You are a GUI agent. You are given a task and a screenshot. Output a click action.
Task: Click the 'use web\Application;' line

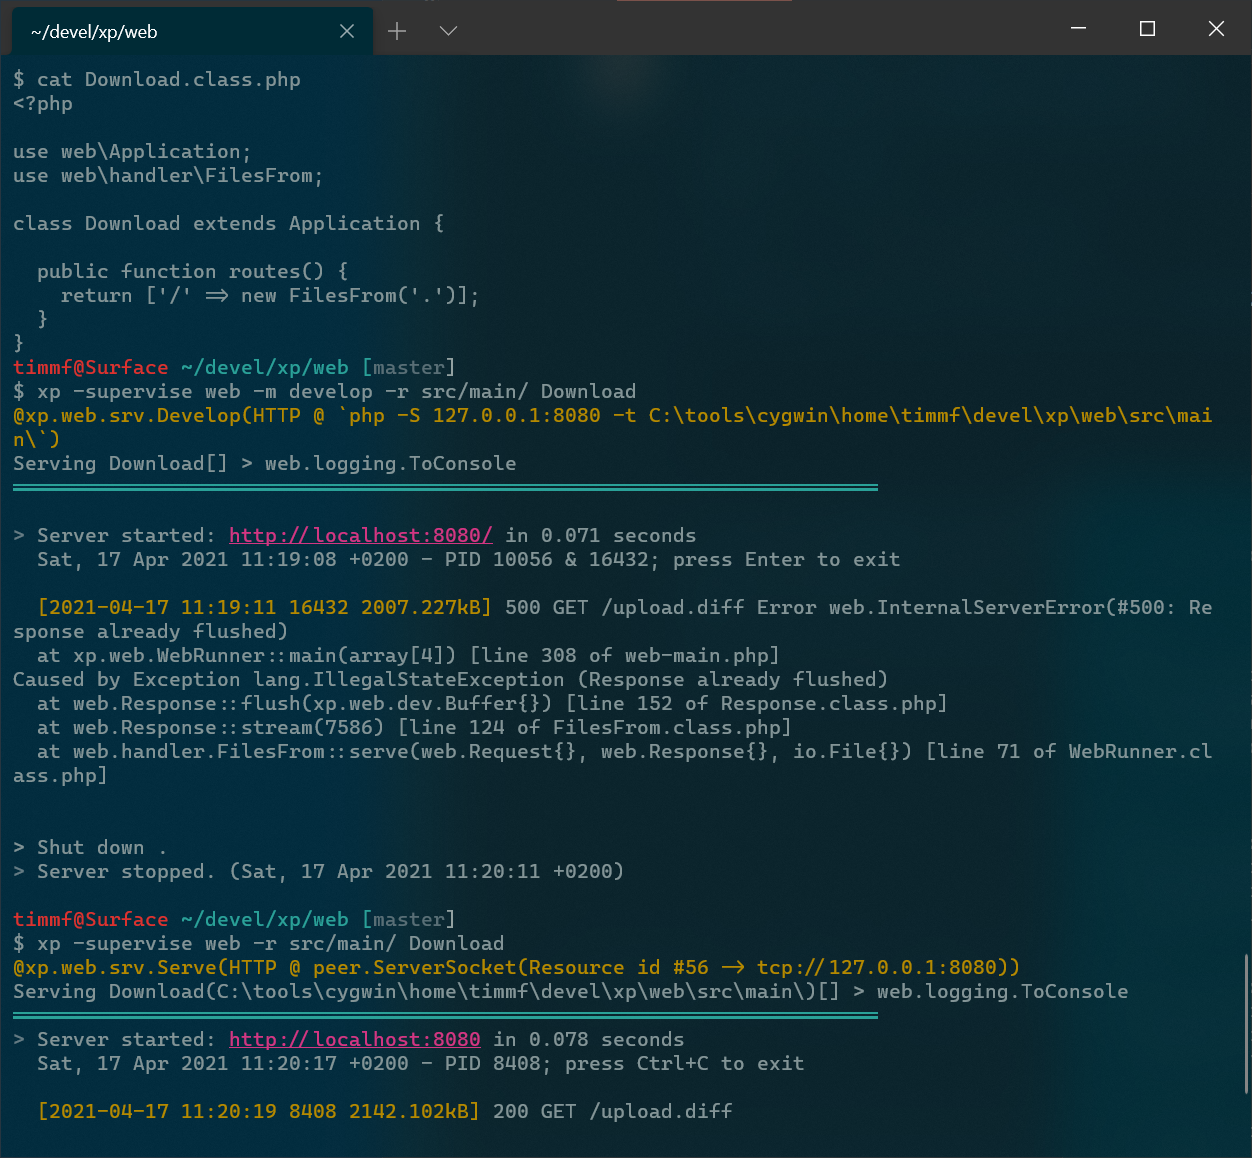[x=132, y=151]
